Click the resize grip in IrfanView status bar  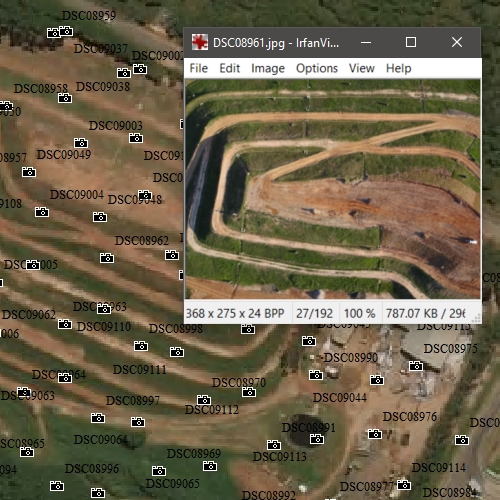coord(477,319)
